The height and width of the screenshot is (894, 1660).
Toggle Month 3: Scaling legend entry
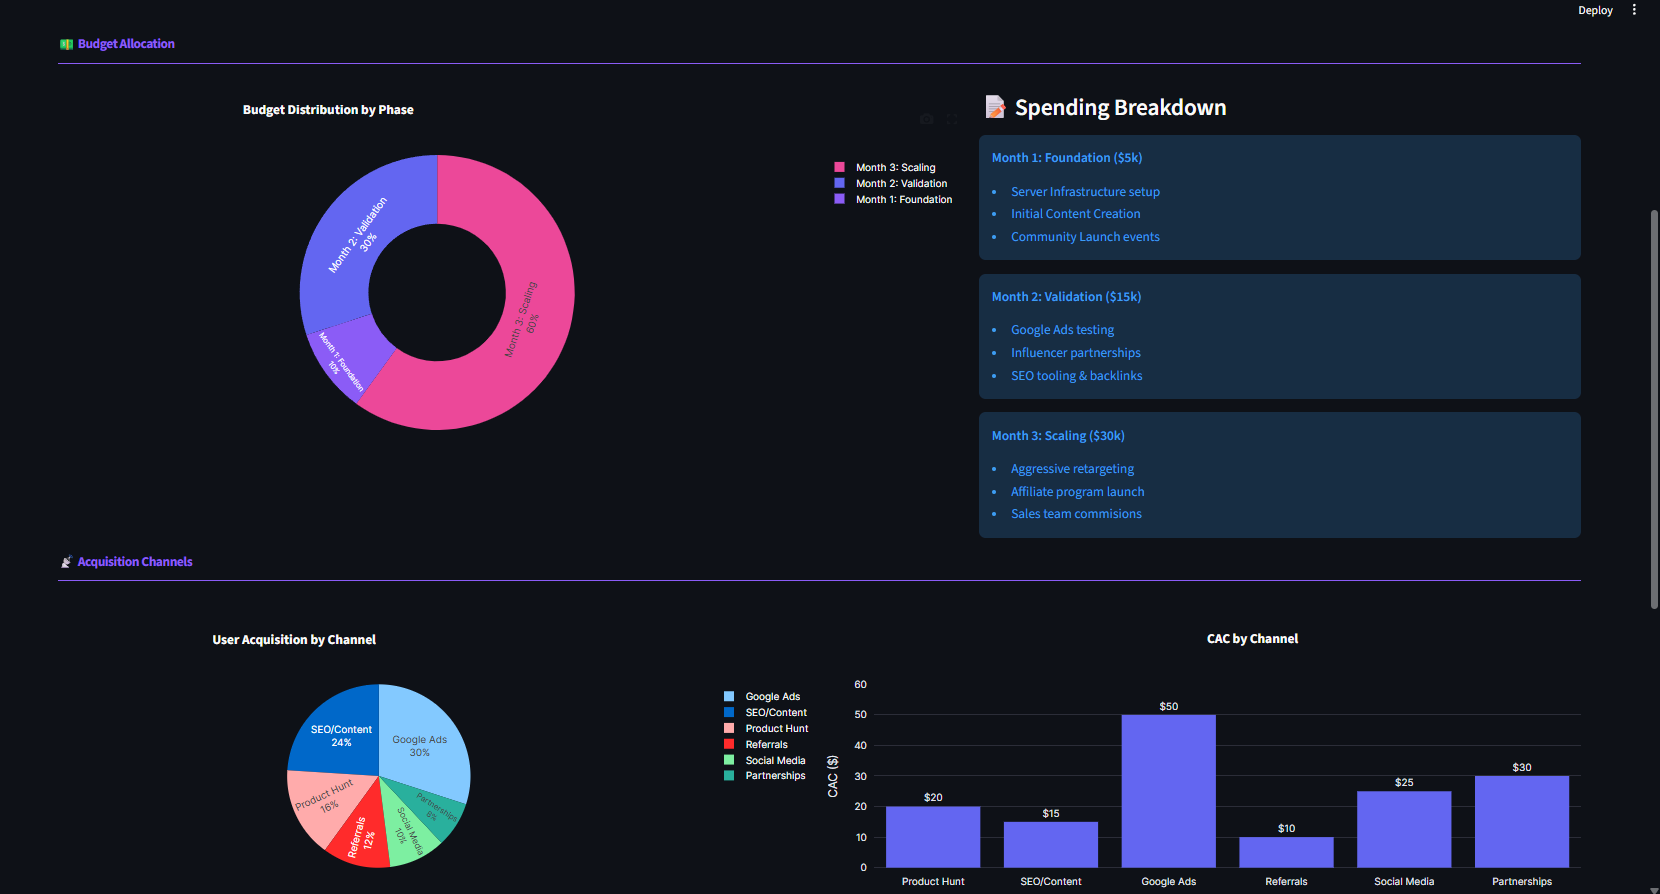(x=895, y=168)
